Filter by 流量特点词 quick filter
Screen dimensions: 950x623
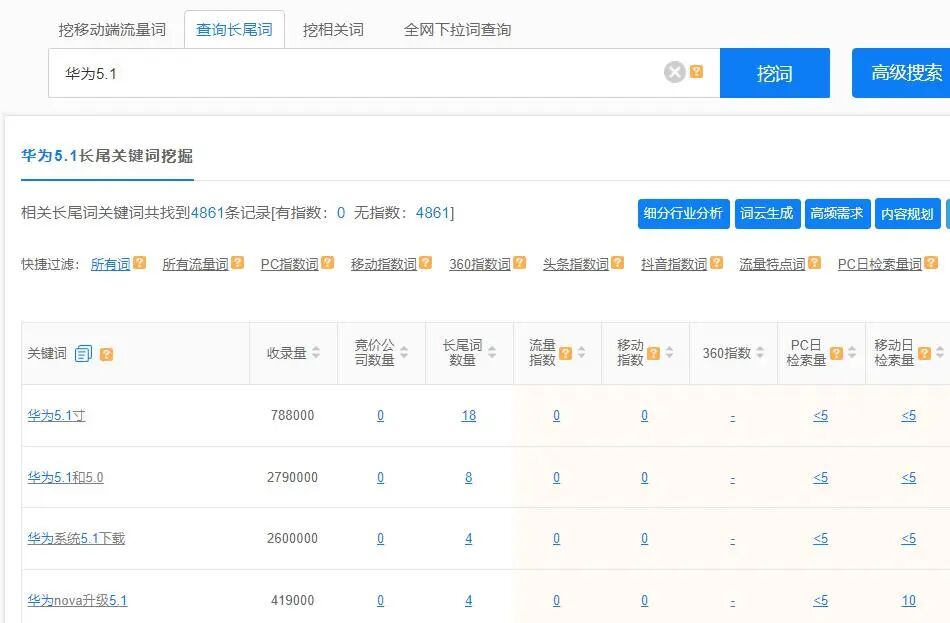[x=772, y=264]
